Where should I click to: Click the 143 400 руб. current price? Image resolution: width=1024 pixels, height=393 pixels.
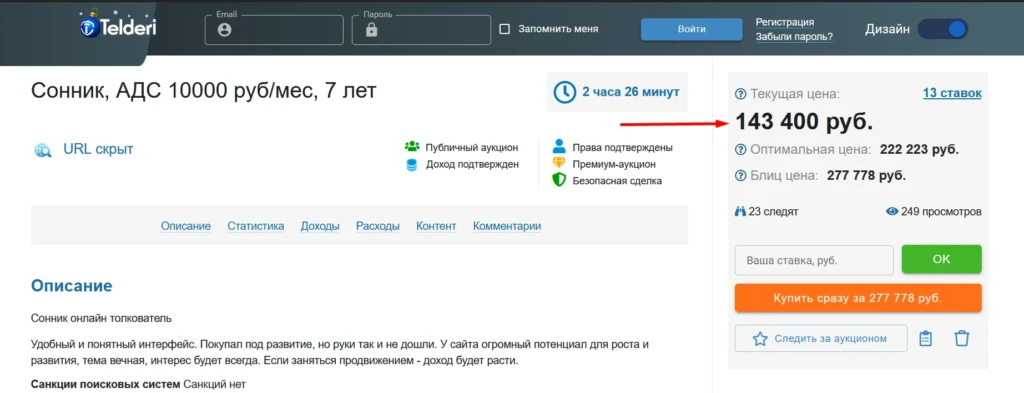tap(804, 122)
